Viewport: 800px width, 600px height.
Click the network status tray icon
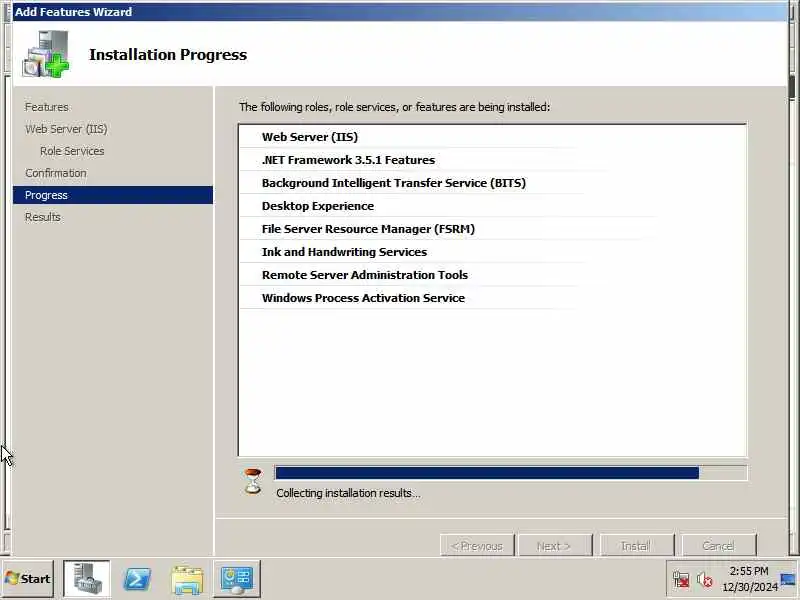[681, 580]
